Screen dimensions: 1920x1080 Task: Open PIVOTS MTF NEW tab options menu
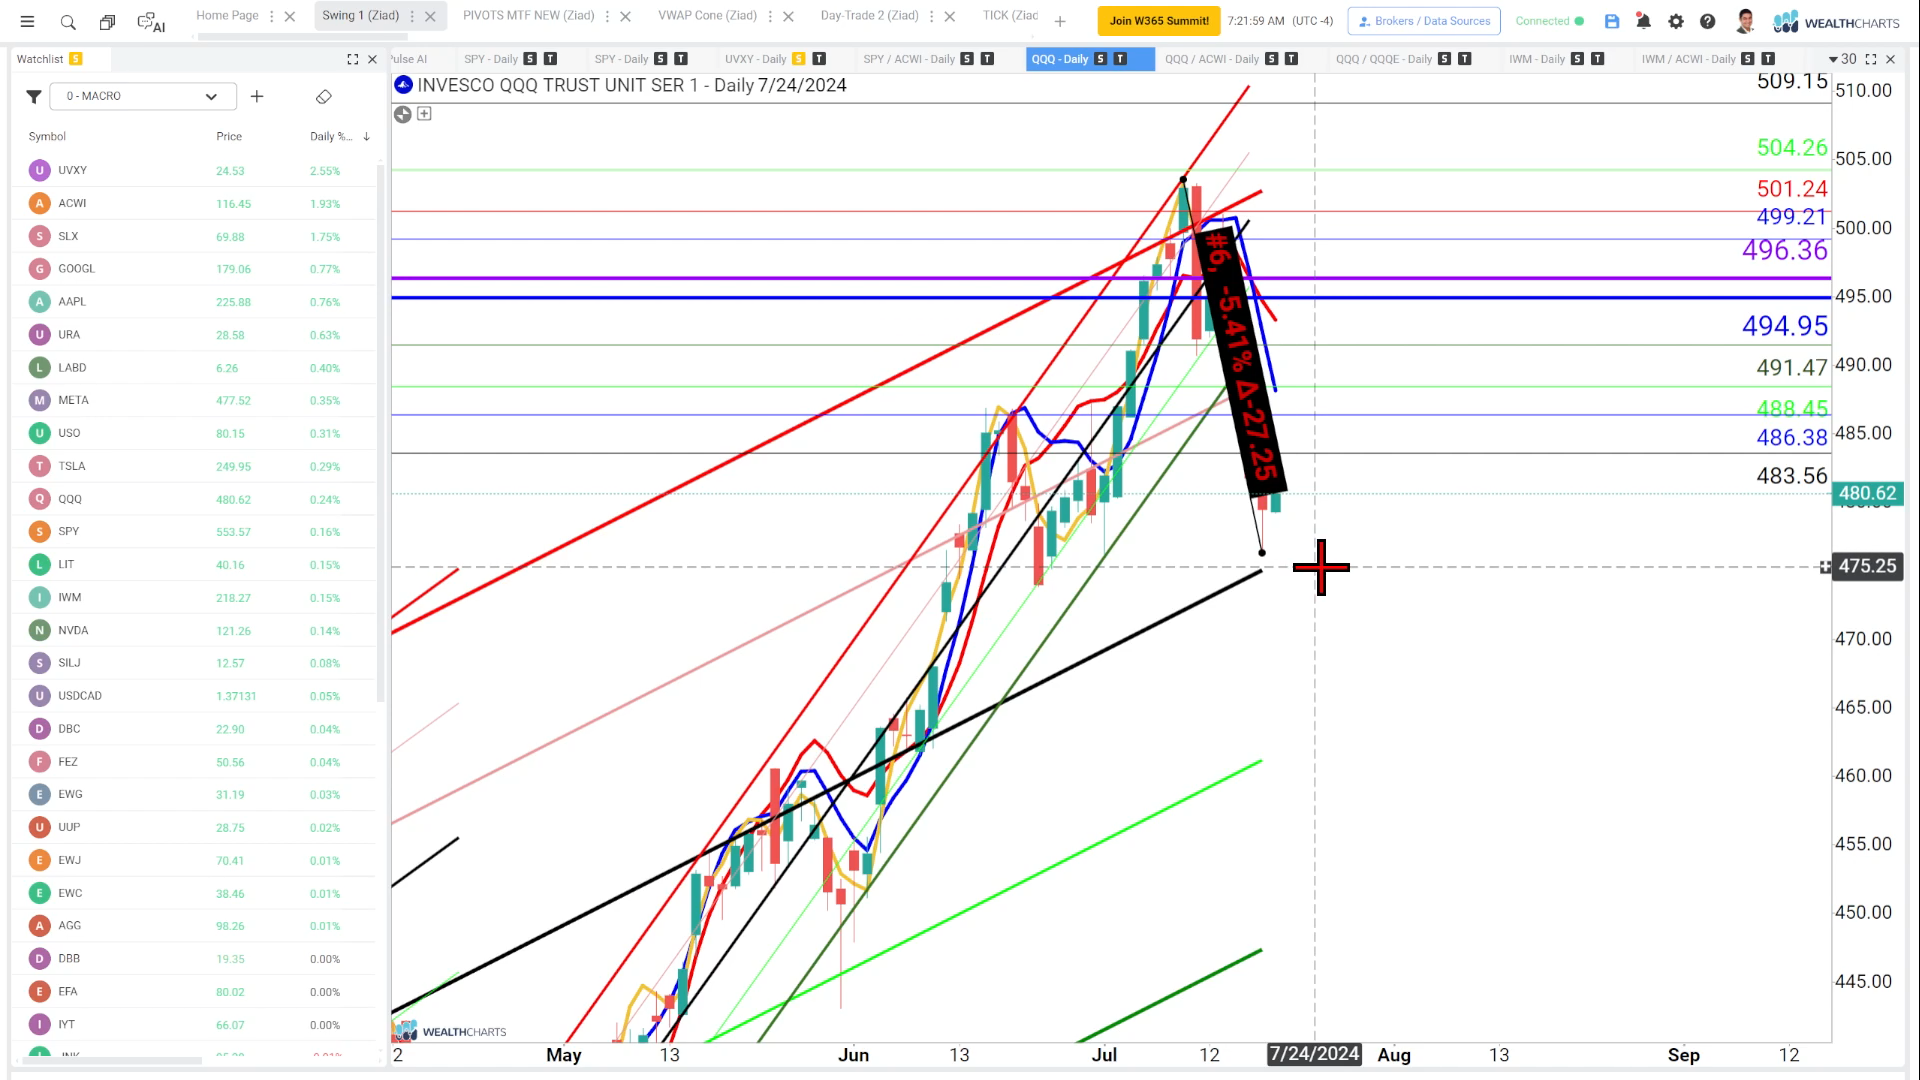pyautogui.click(x=607, y=16)
